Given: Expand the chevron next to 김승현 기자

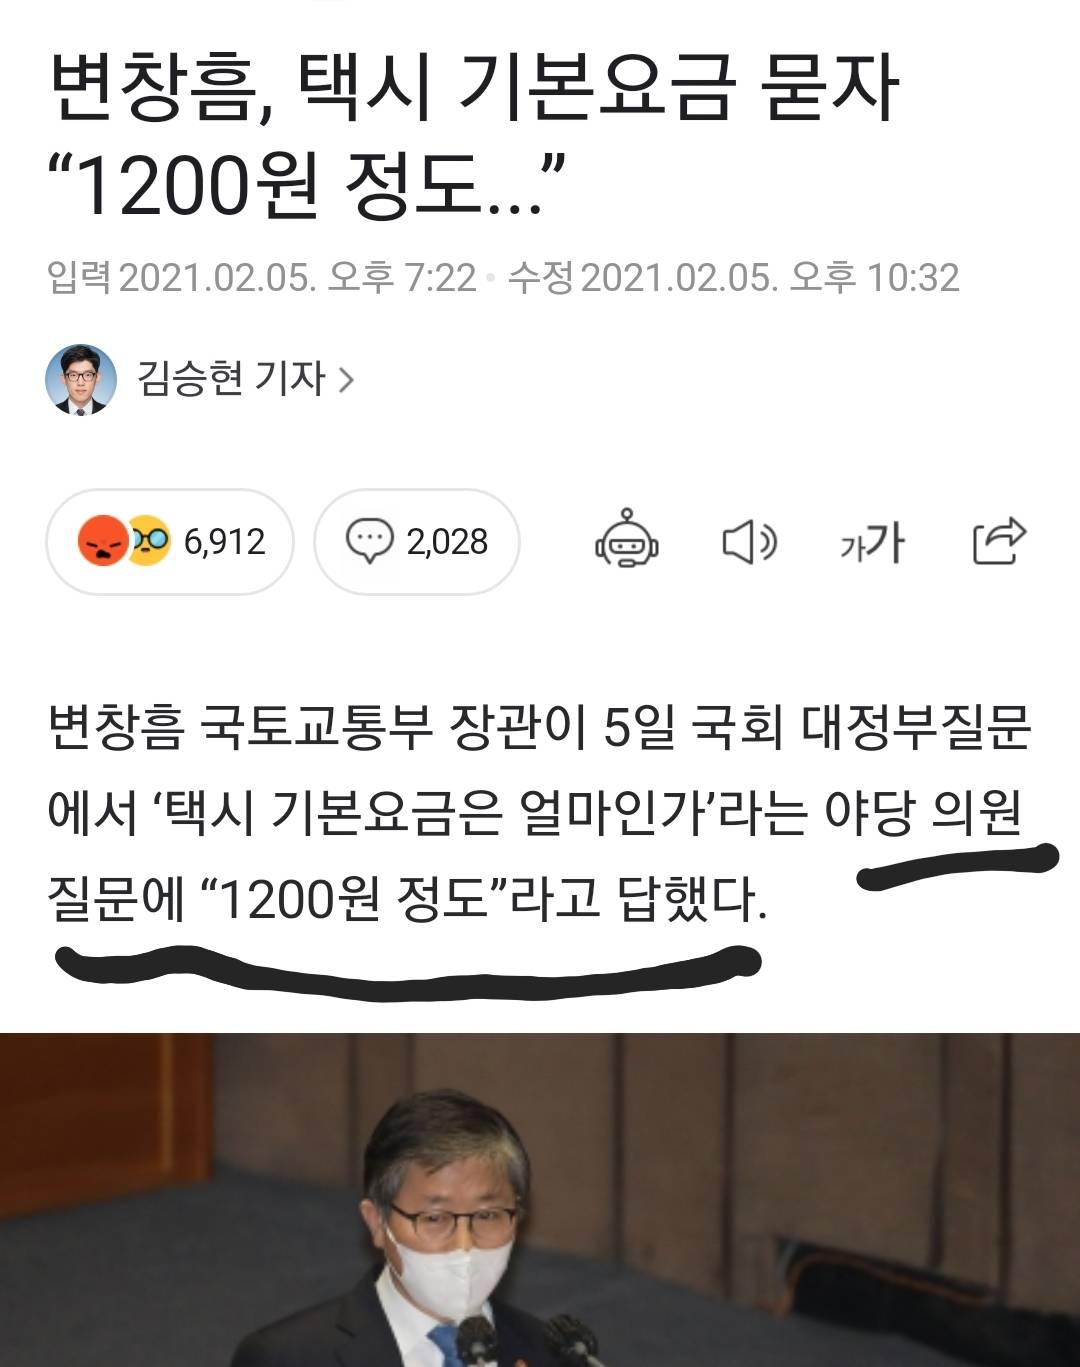Looking at the screenshot, I should 346,380.
